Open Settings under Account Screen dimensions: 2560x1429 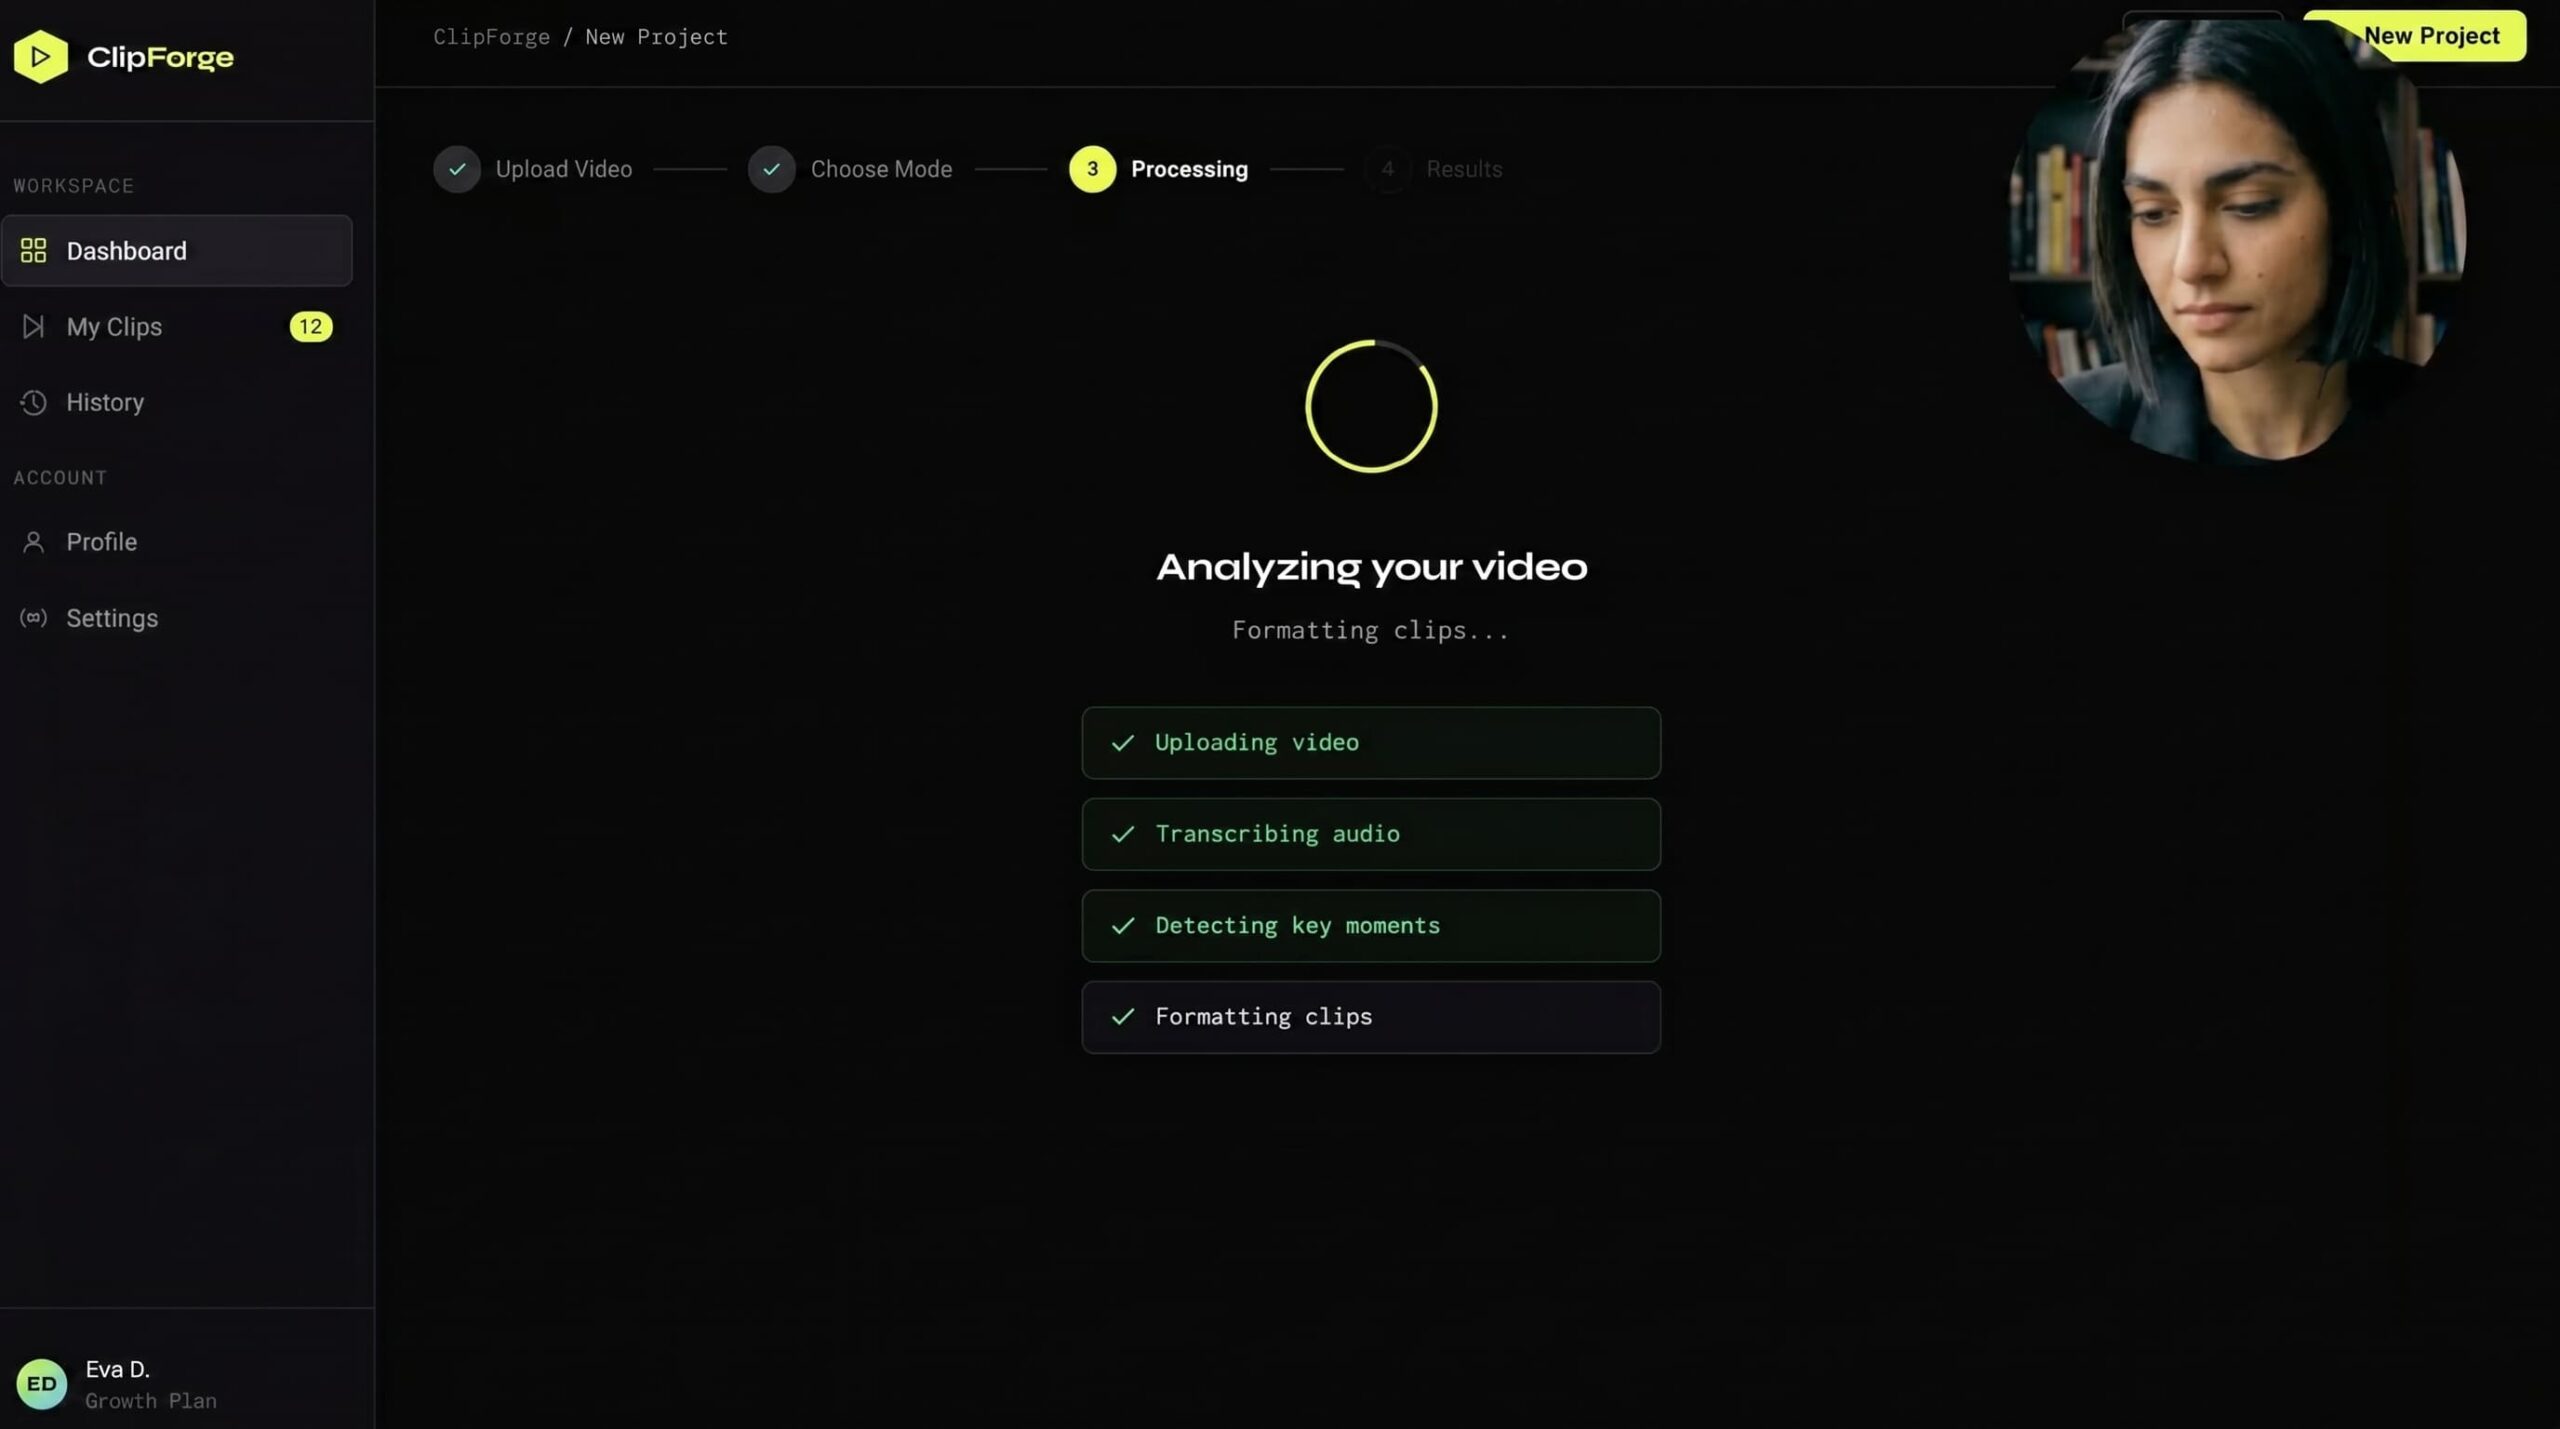point(177,618)
